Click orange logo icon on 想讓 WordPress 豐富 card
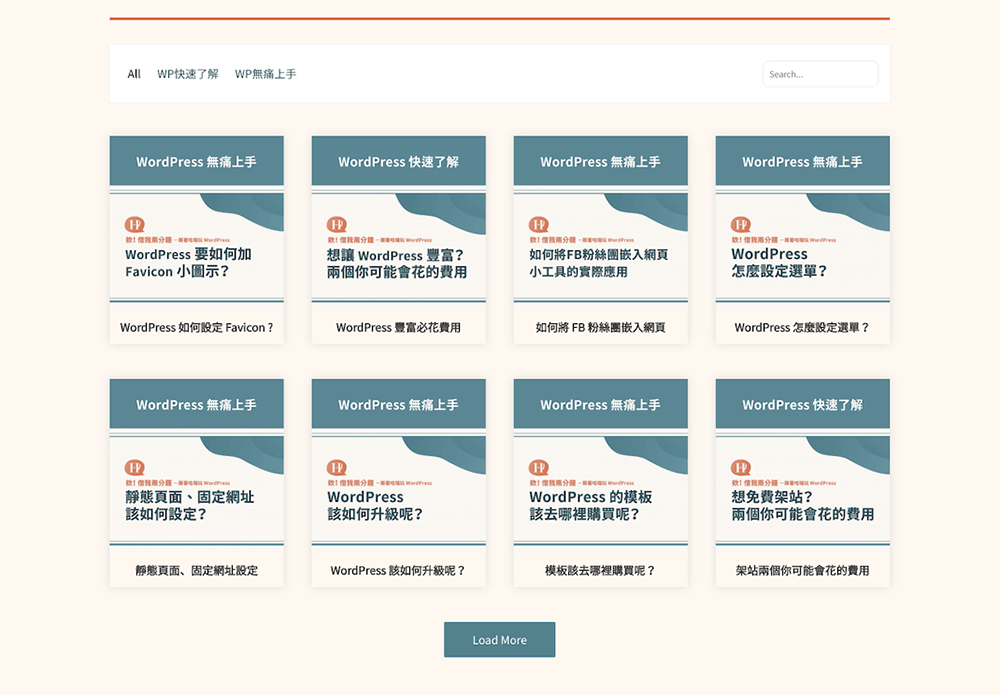 337,224
